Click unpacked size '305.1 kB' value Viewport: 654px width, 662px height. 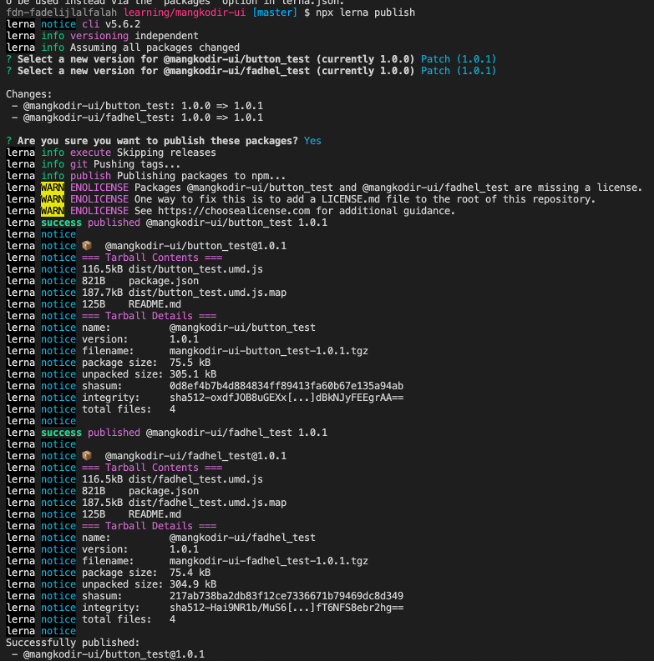click(193, 374)
